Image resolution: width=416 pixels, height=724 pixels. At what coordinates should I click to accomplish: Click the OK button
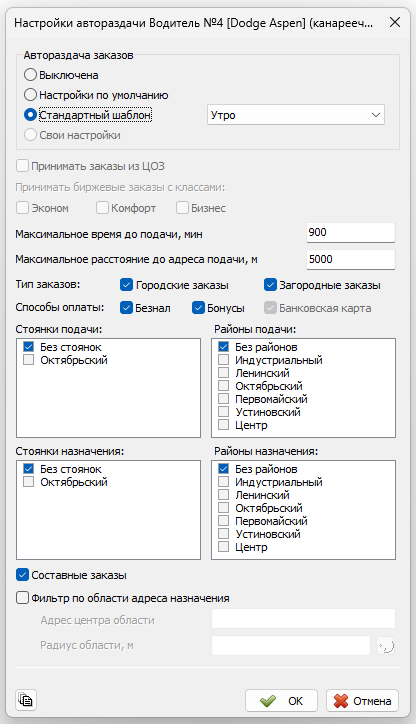(282, 700)
